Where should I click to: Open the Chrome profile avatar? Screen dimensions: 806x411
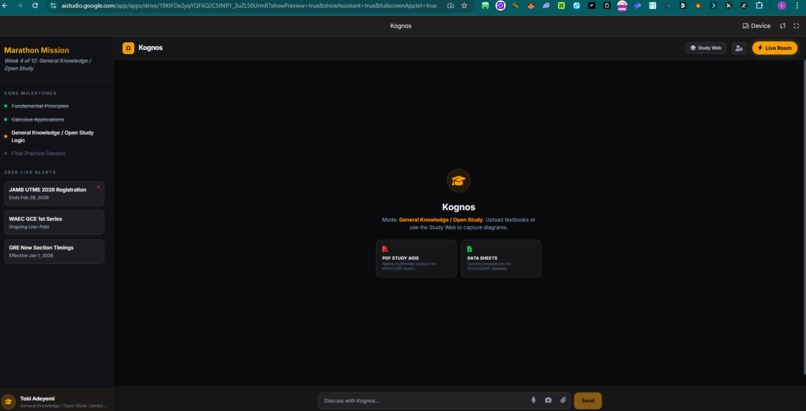(x=782, y=6)
